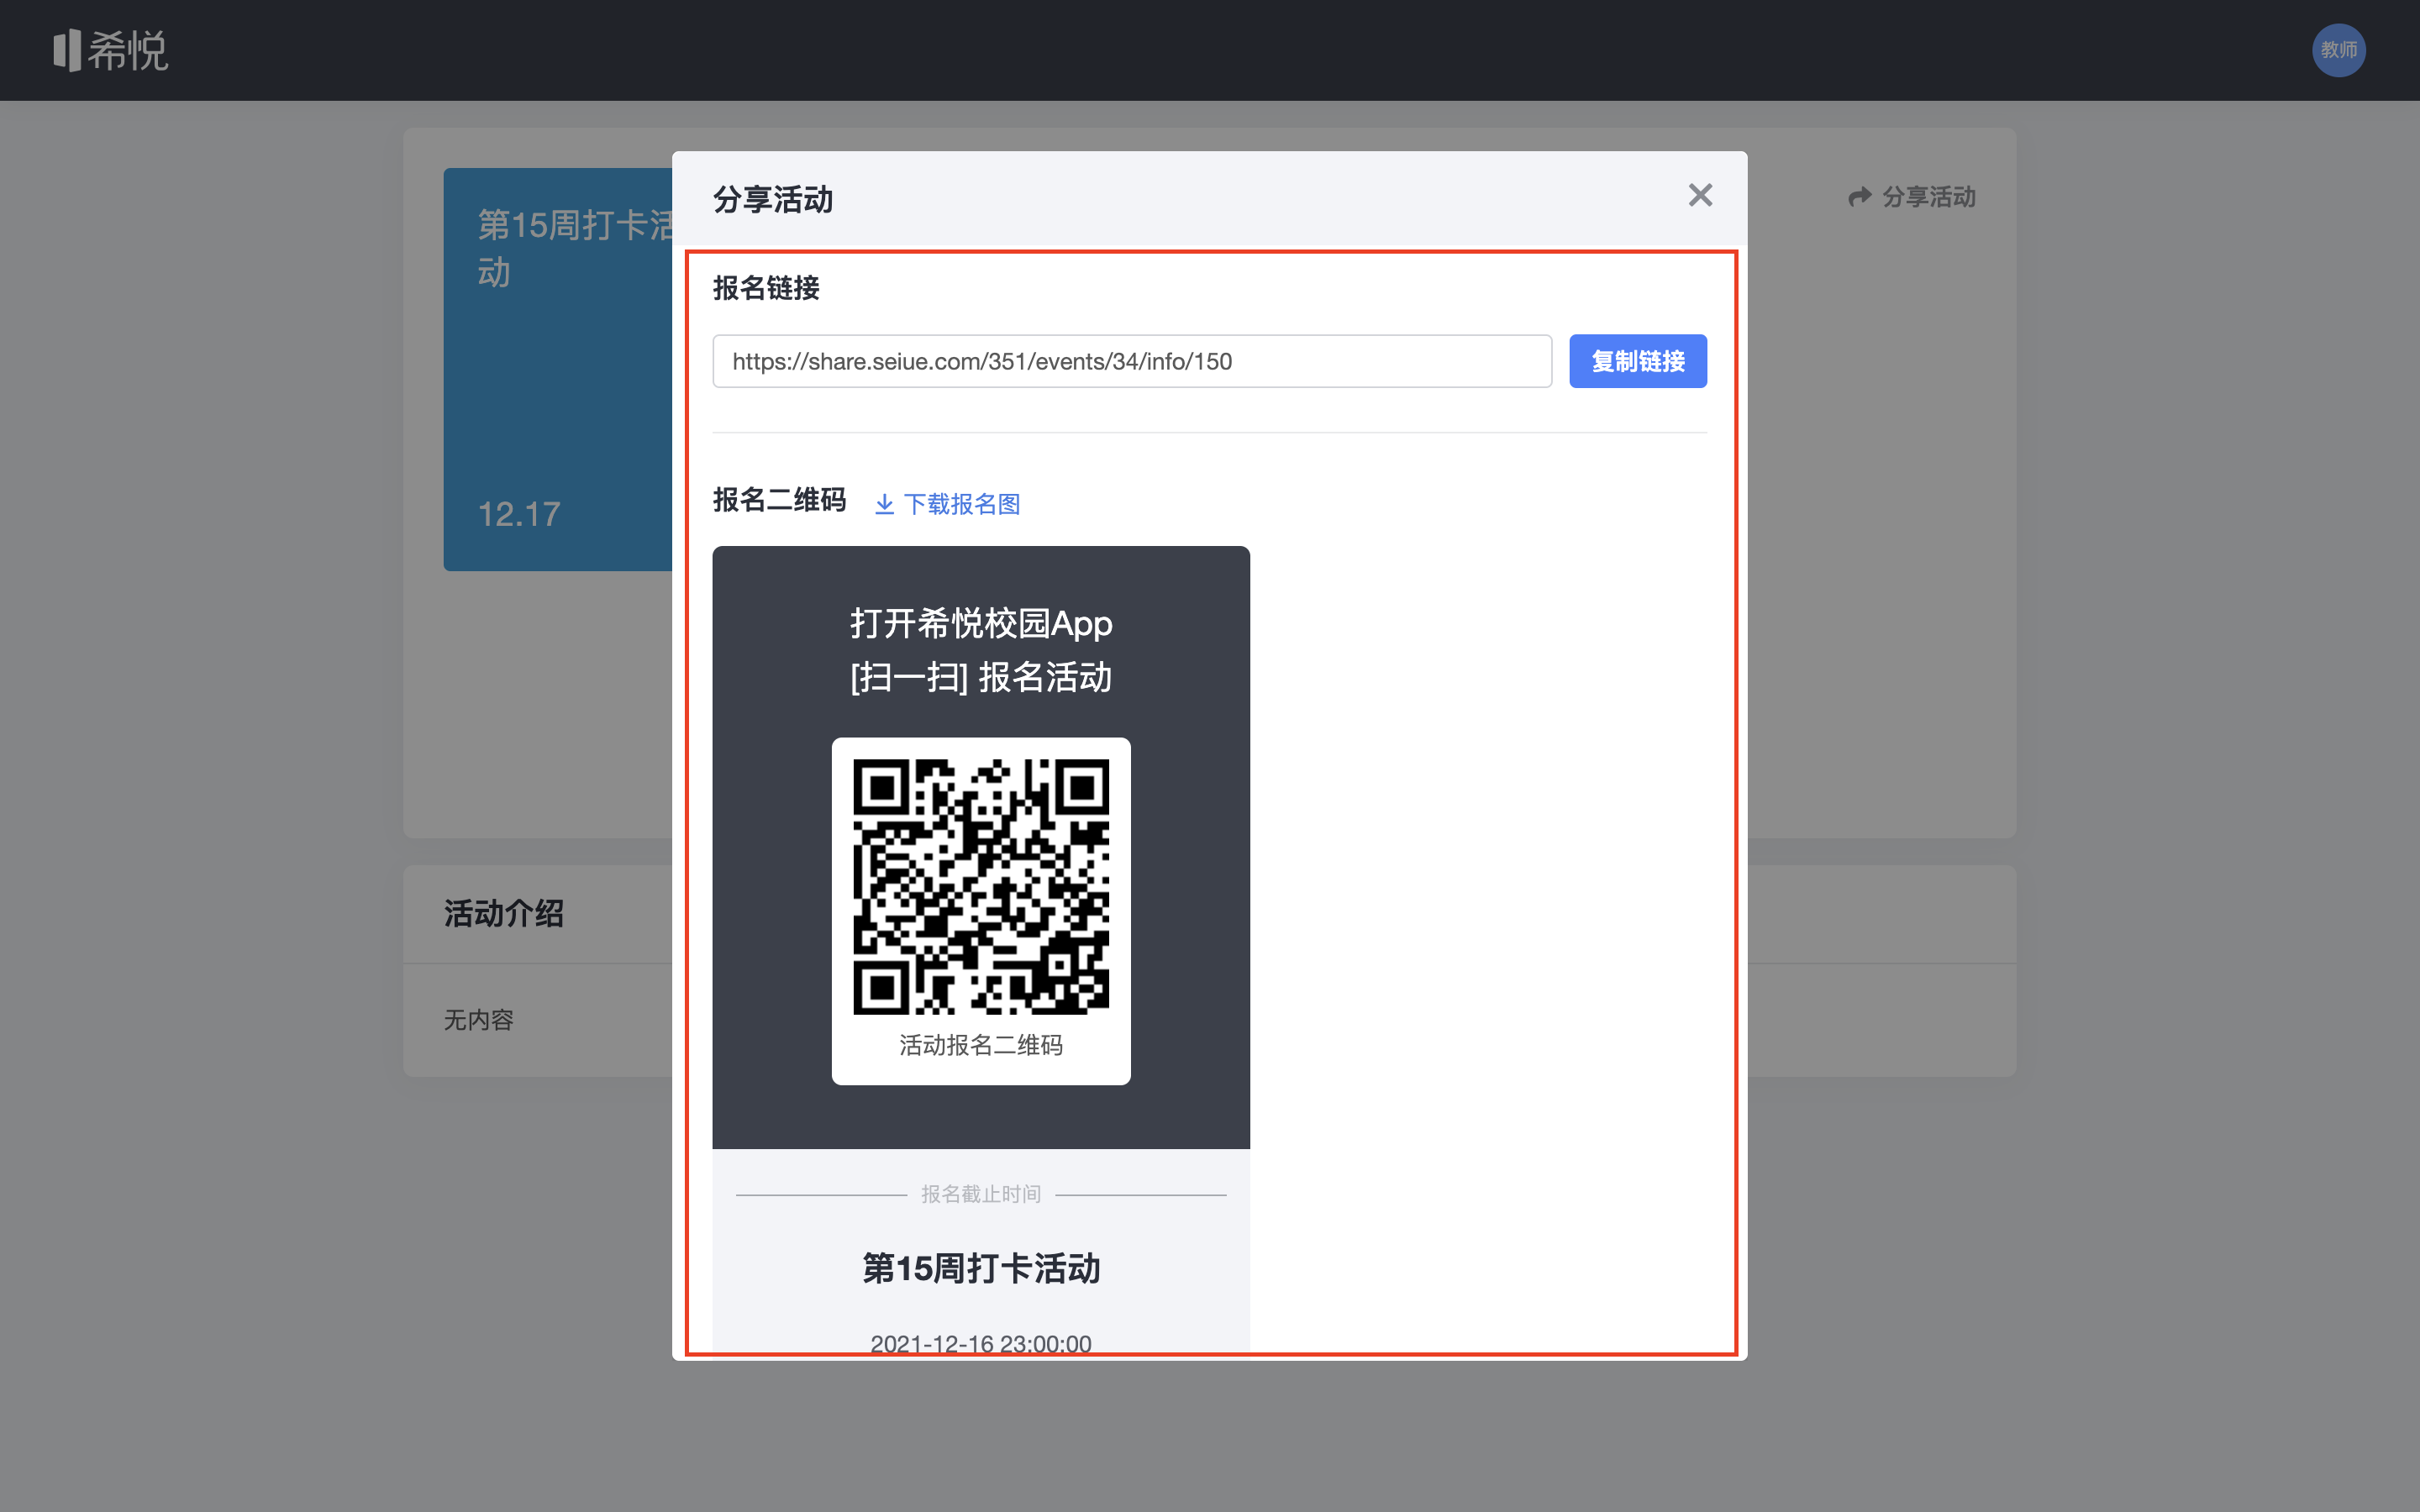Click the share arrow icon next to 分享活动
2420x1512 pixels.
[x=1859, y=197]
